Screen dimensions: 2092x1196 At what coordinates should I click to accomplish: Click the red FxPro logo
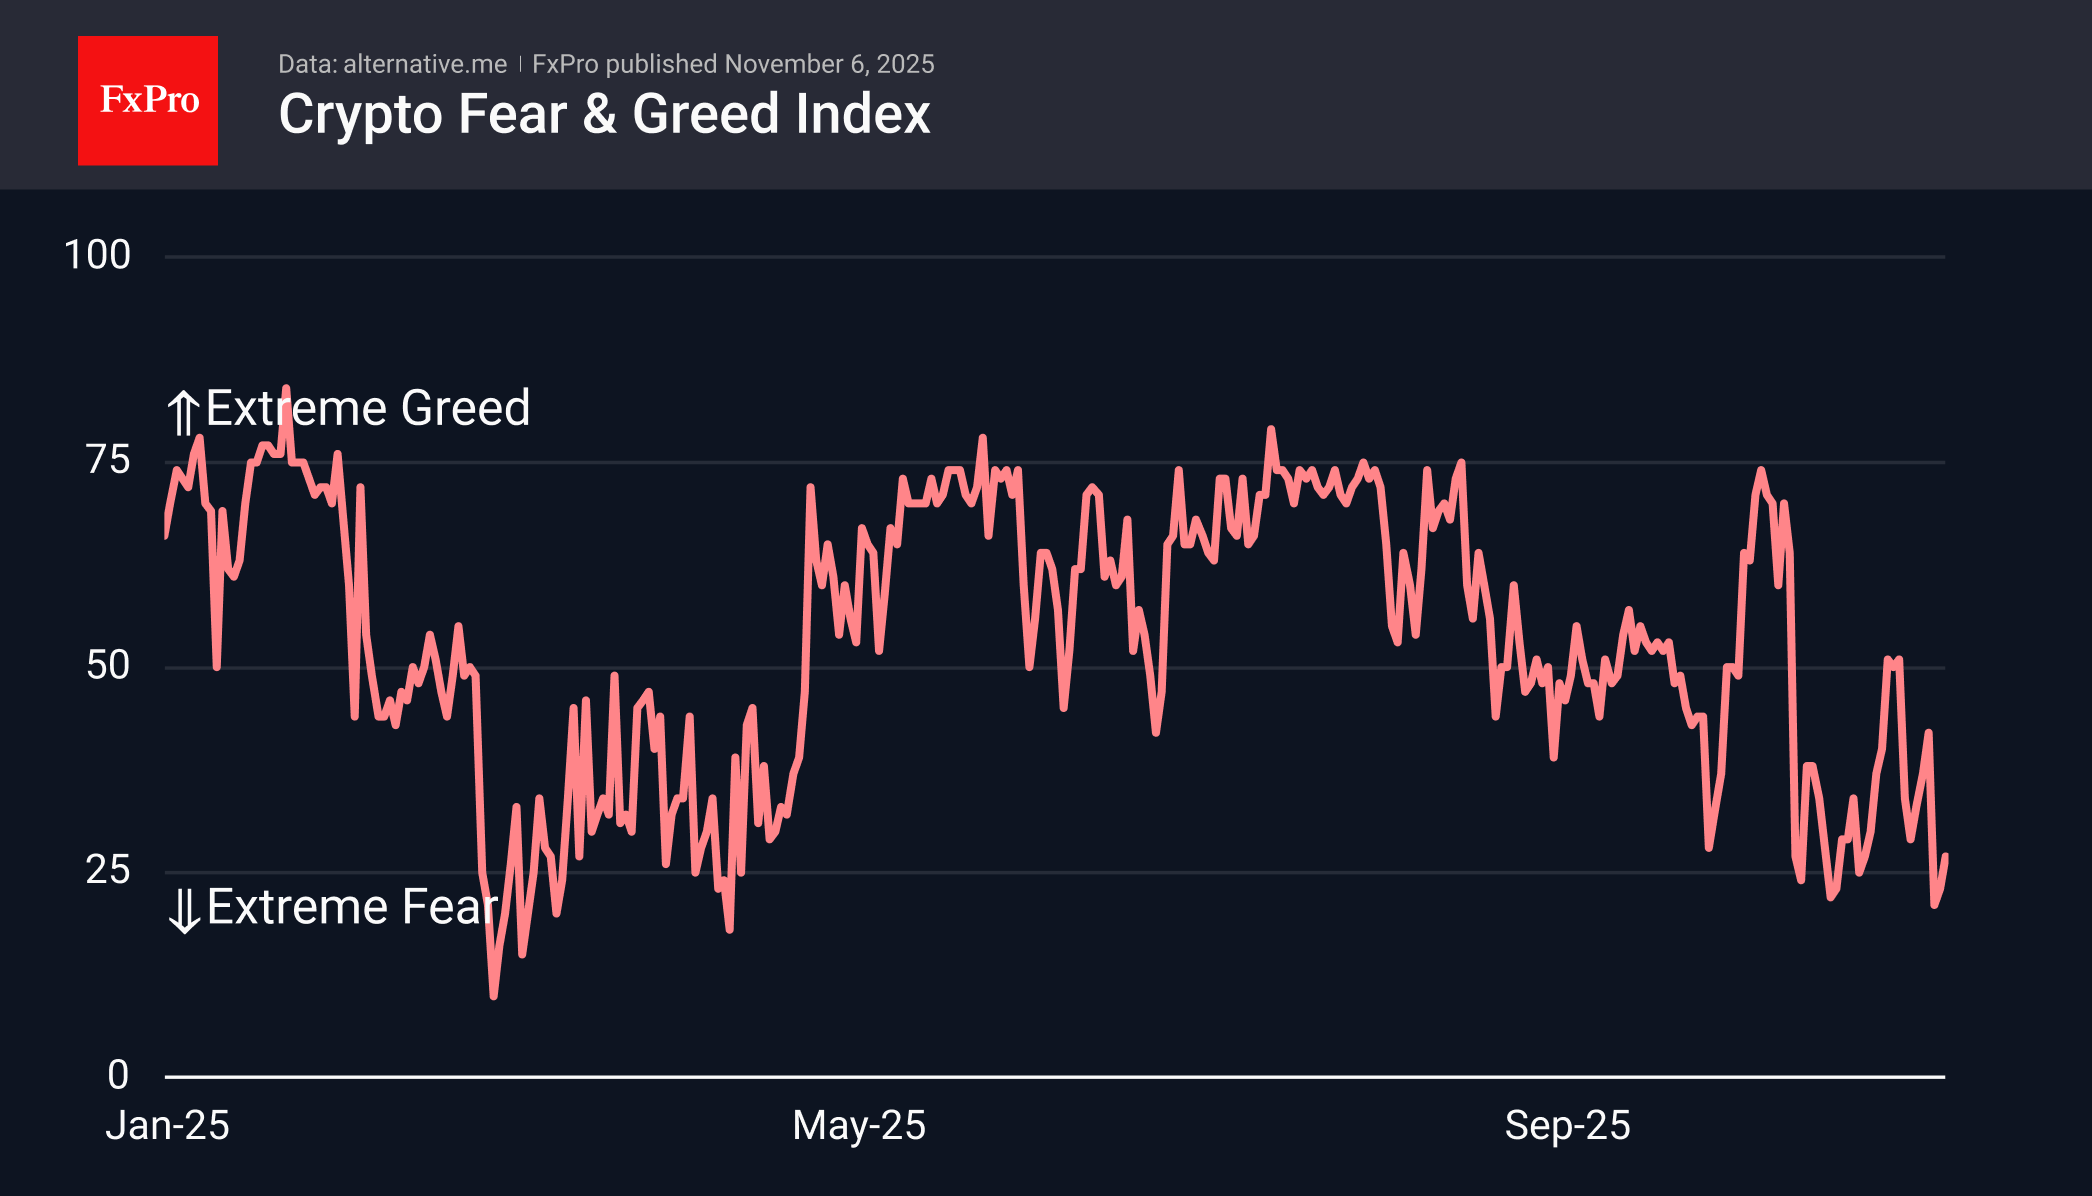[148, 101]
